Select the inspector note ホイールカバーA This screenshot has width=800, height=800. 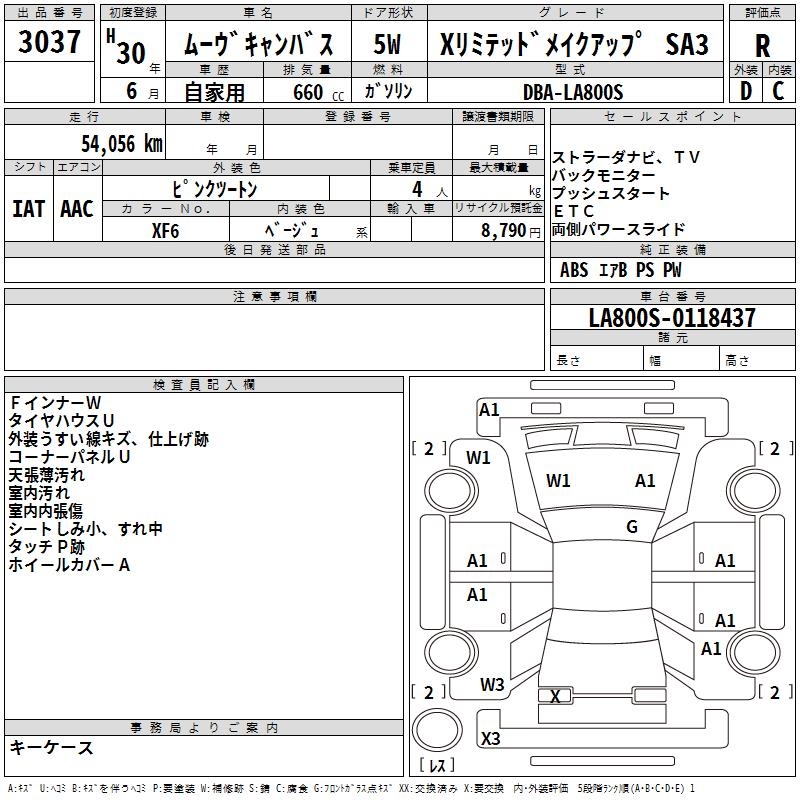point(69,565)
